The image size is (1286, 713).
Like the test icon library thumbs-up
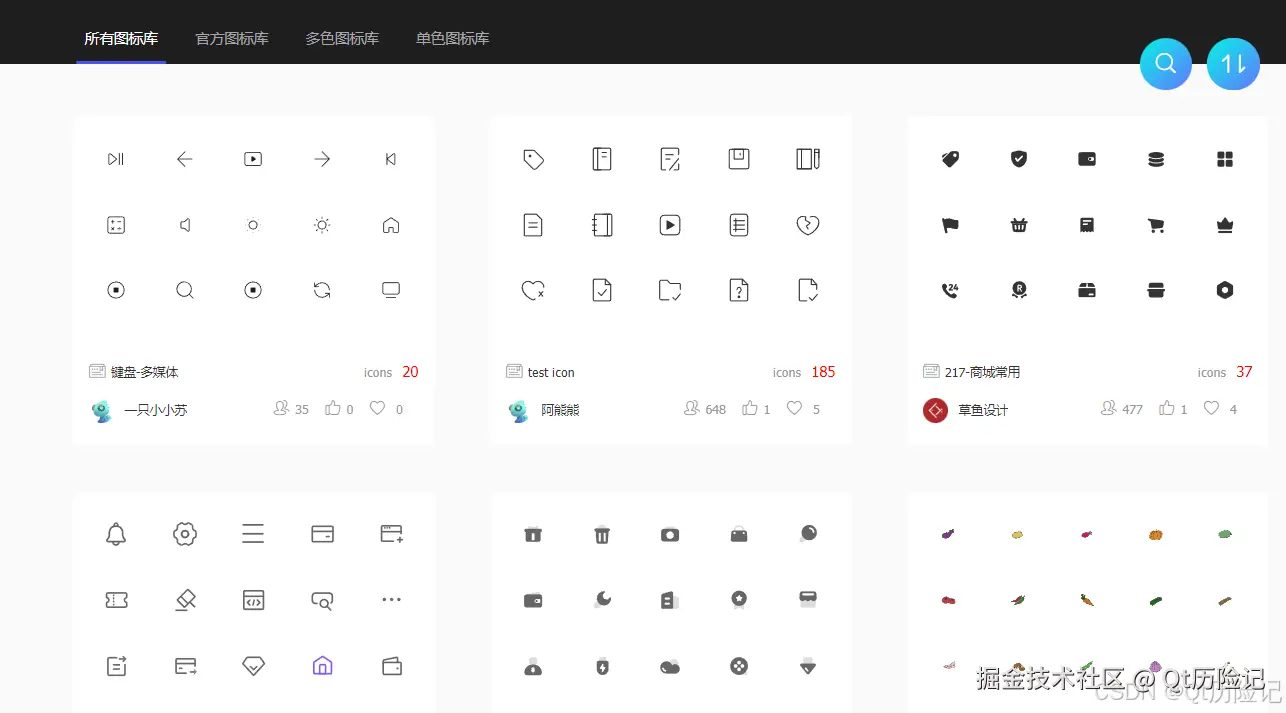(750, 408)
